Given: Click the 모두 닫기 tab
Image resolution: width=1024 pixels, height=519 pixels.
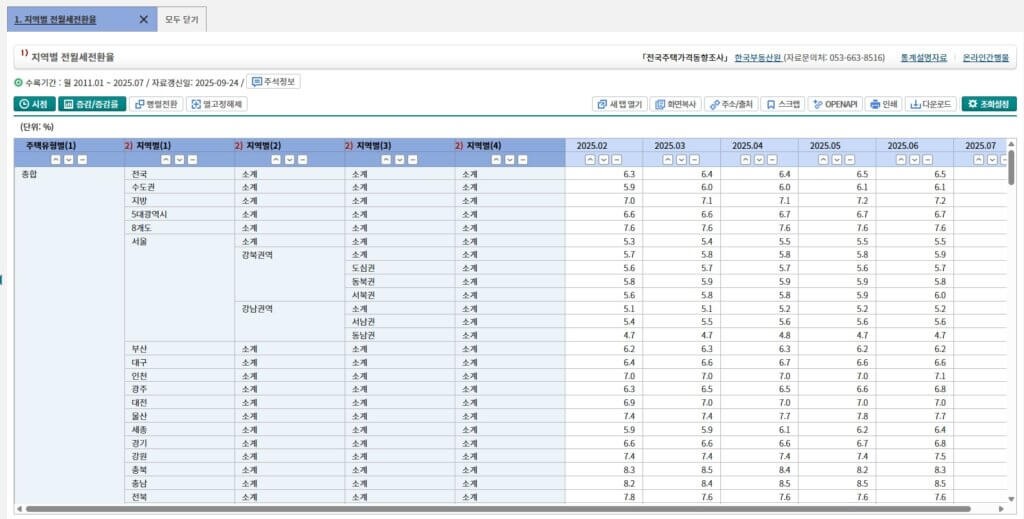Looking at the screenshot, I should tap(181, 19).
